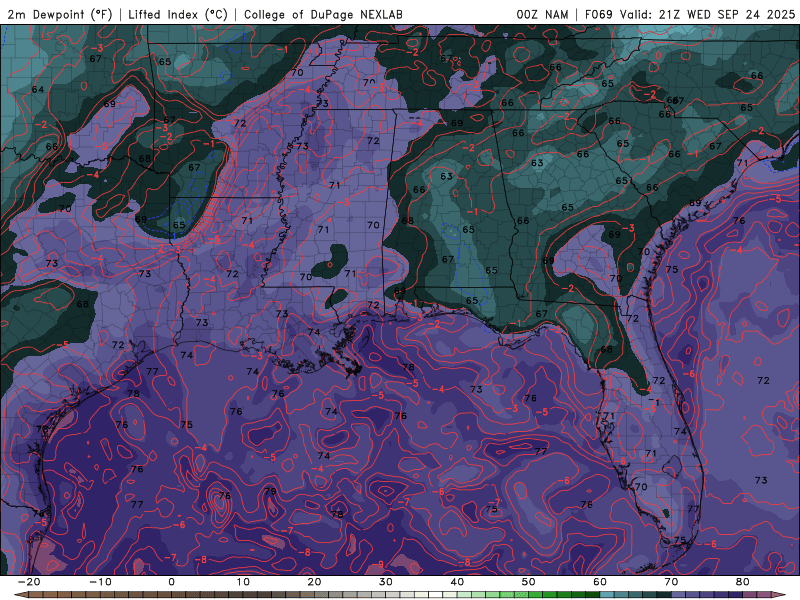The width and height of the screenshot is (800, 600).
Task: Click the "2m Dewpoint (°F)" title text
Action: (60, 14)
